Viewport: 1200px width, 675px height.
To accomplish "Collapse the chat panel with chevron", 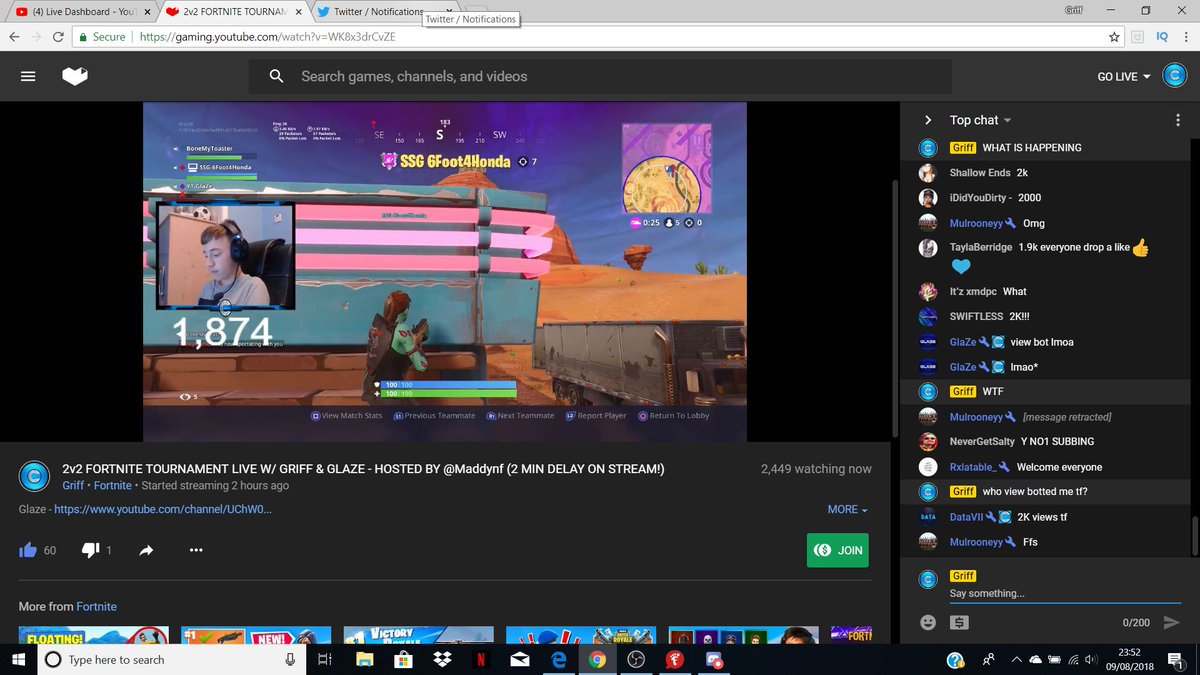I will pyautogui.click(x=928, y=120).
